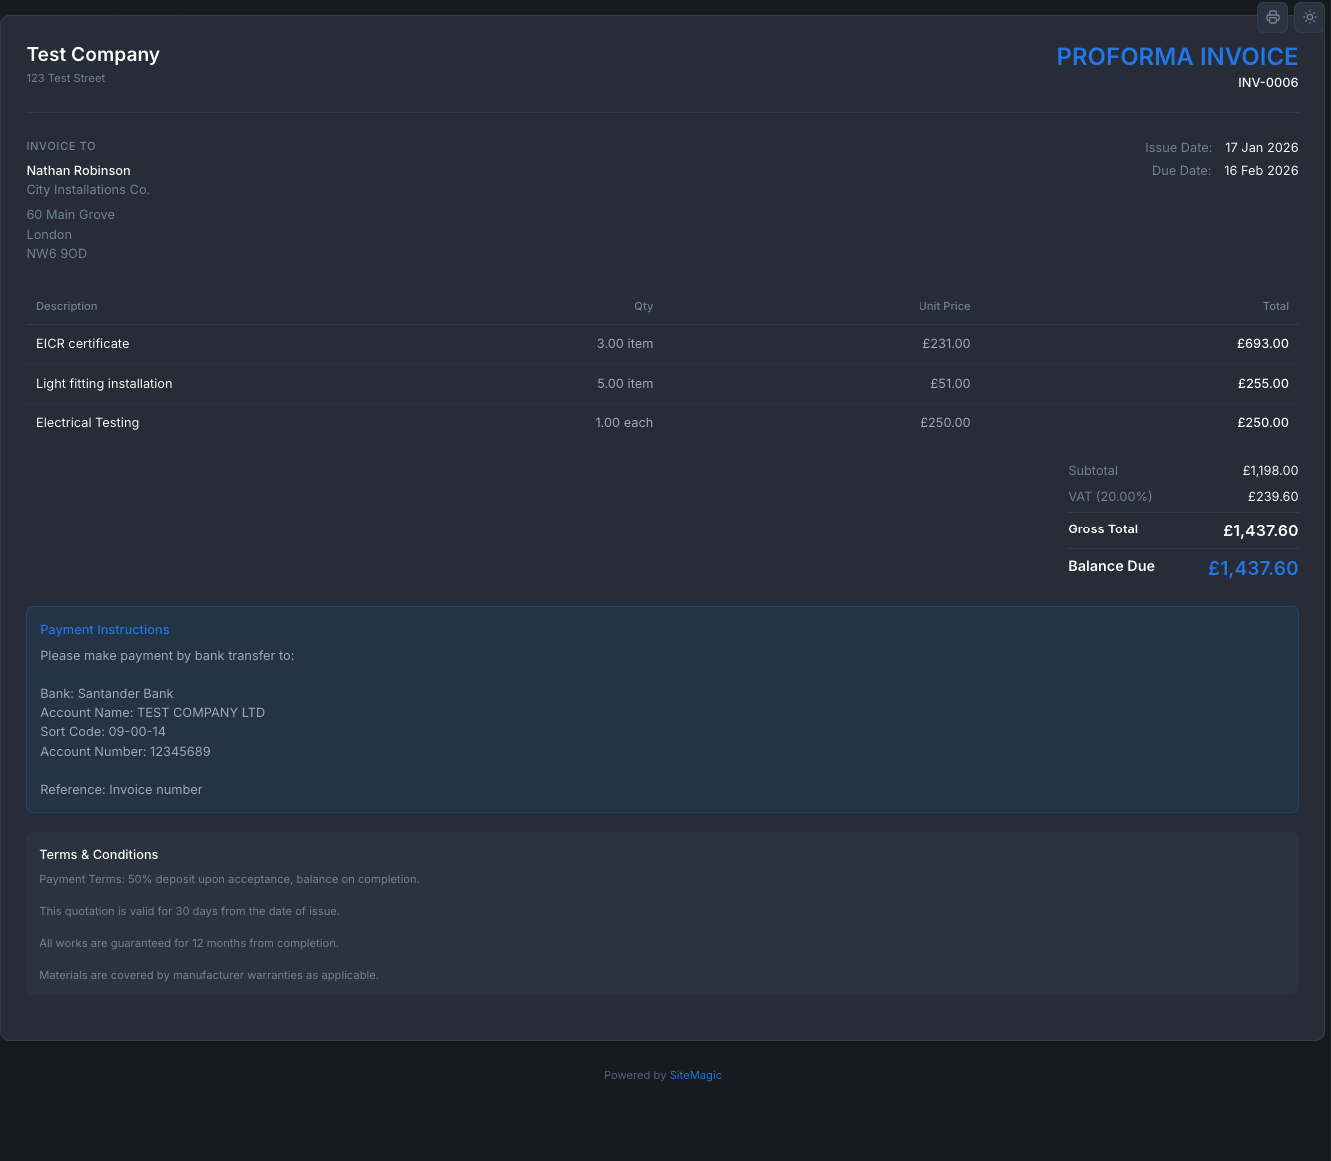Image resolution: width=1331 pixels, height=1161 pixels.
Task: Select the Sort Code in payment instructions
Action: [103, 731]
